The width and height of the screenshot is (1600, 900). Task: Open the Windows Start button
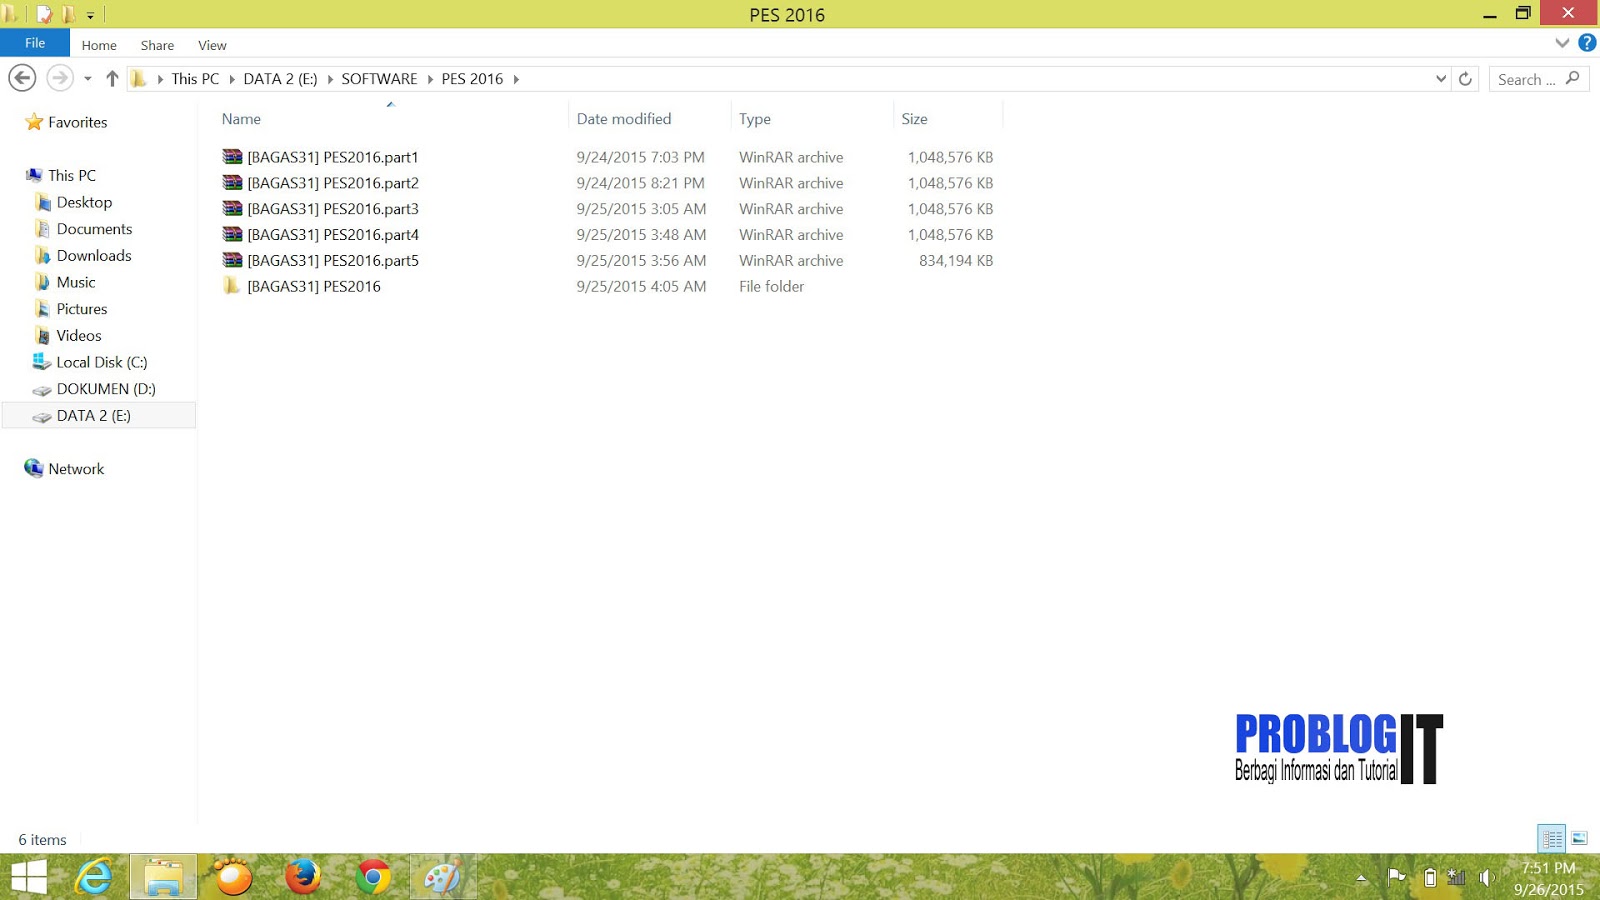point(29,877)
